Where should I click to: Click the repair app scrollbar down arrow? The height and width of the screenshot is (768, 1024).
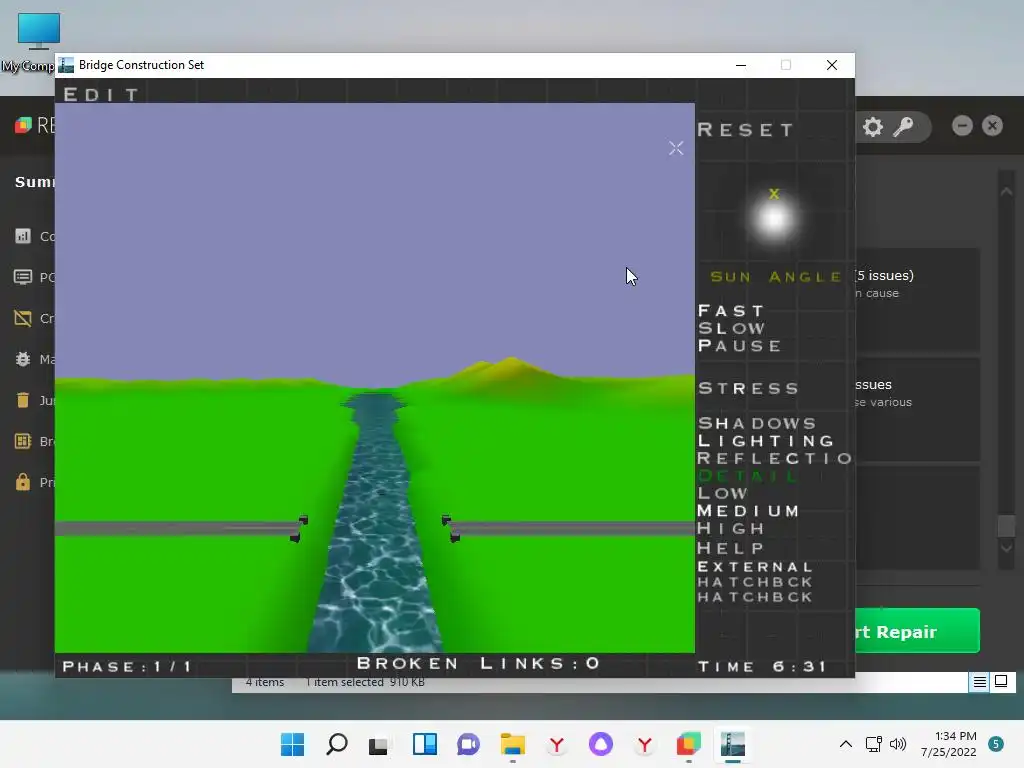pyautogui.click(x=1006, y=548)
